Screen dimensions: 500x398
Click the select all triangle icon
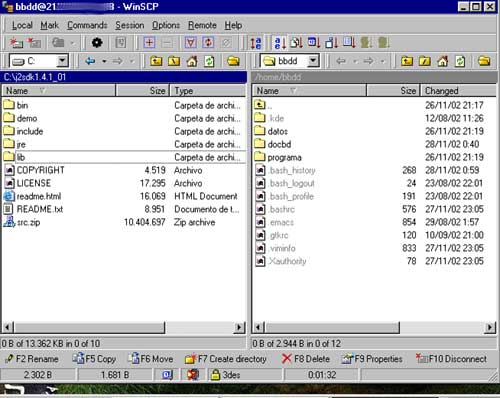click(191, 43)
